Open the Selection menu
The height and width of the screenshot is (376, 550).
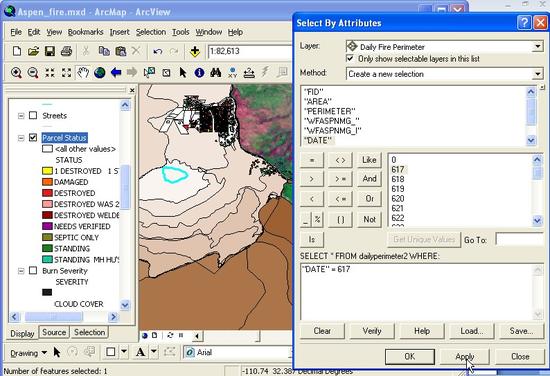[151, 32]
